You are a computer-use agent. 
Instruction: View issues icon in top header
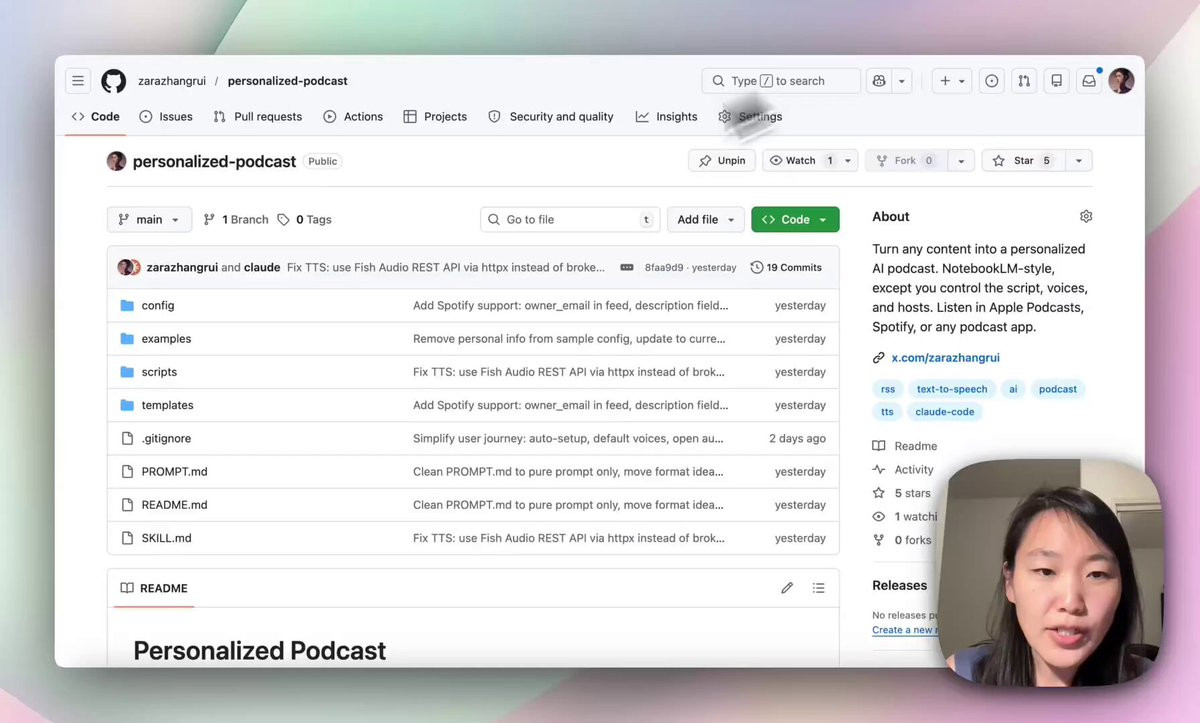click(x=991, y=81)
